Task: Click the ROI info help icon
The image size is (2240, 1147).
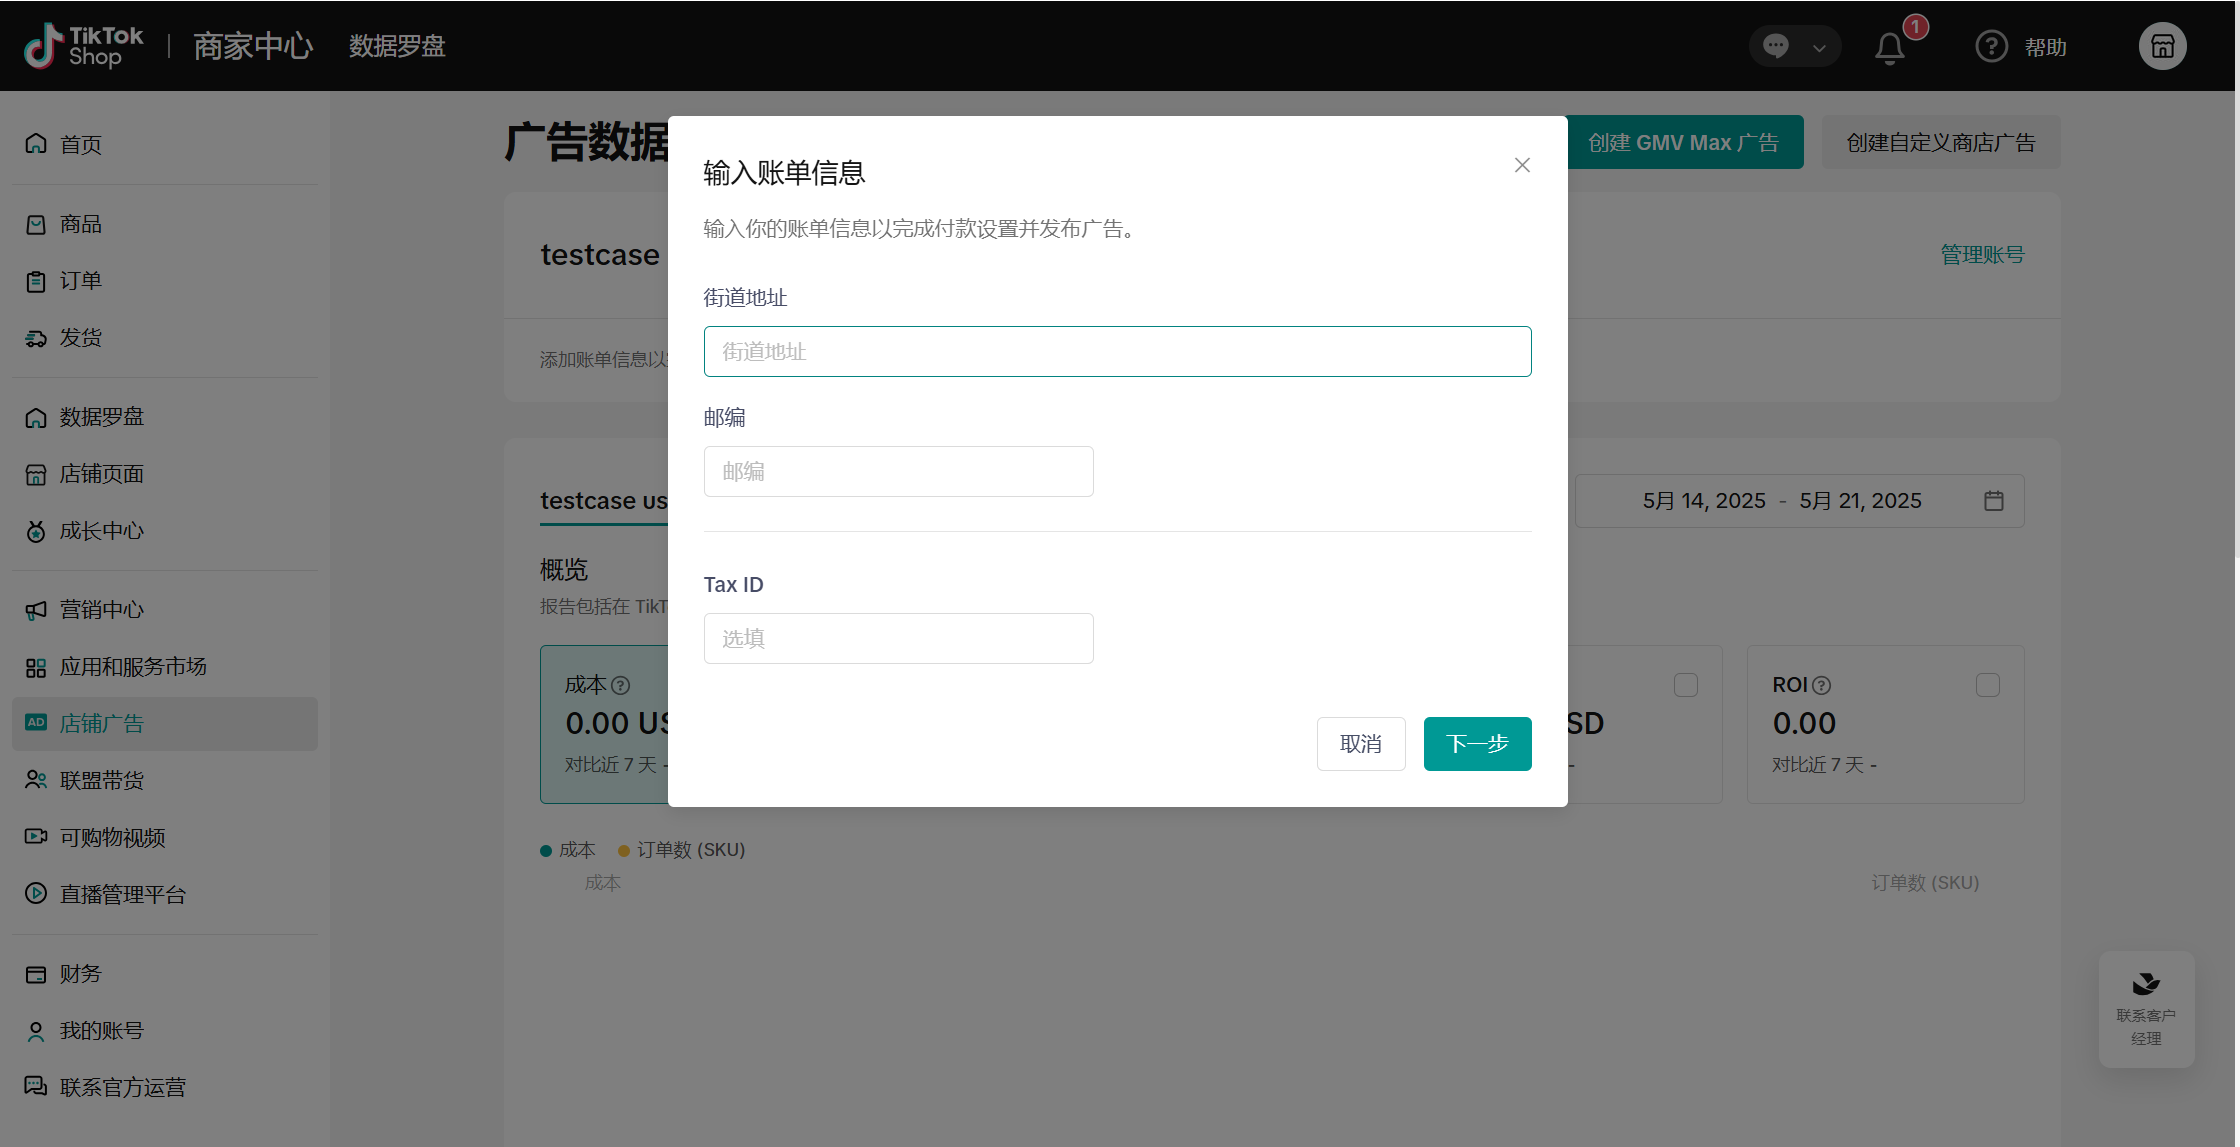Action: 1822,685
